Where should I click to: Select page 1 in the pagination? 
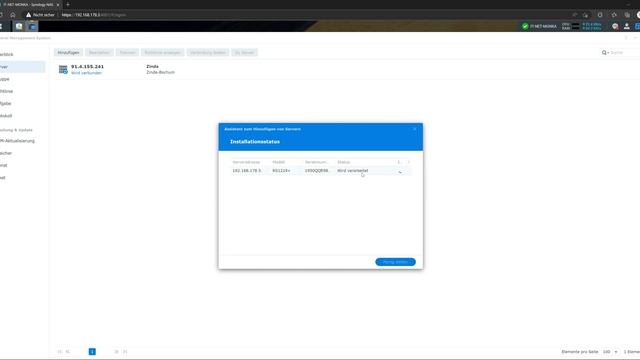coord(92,351)
